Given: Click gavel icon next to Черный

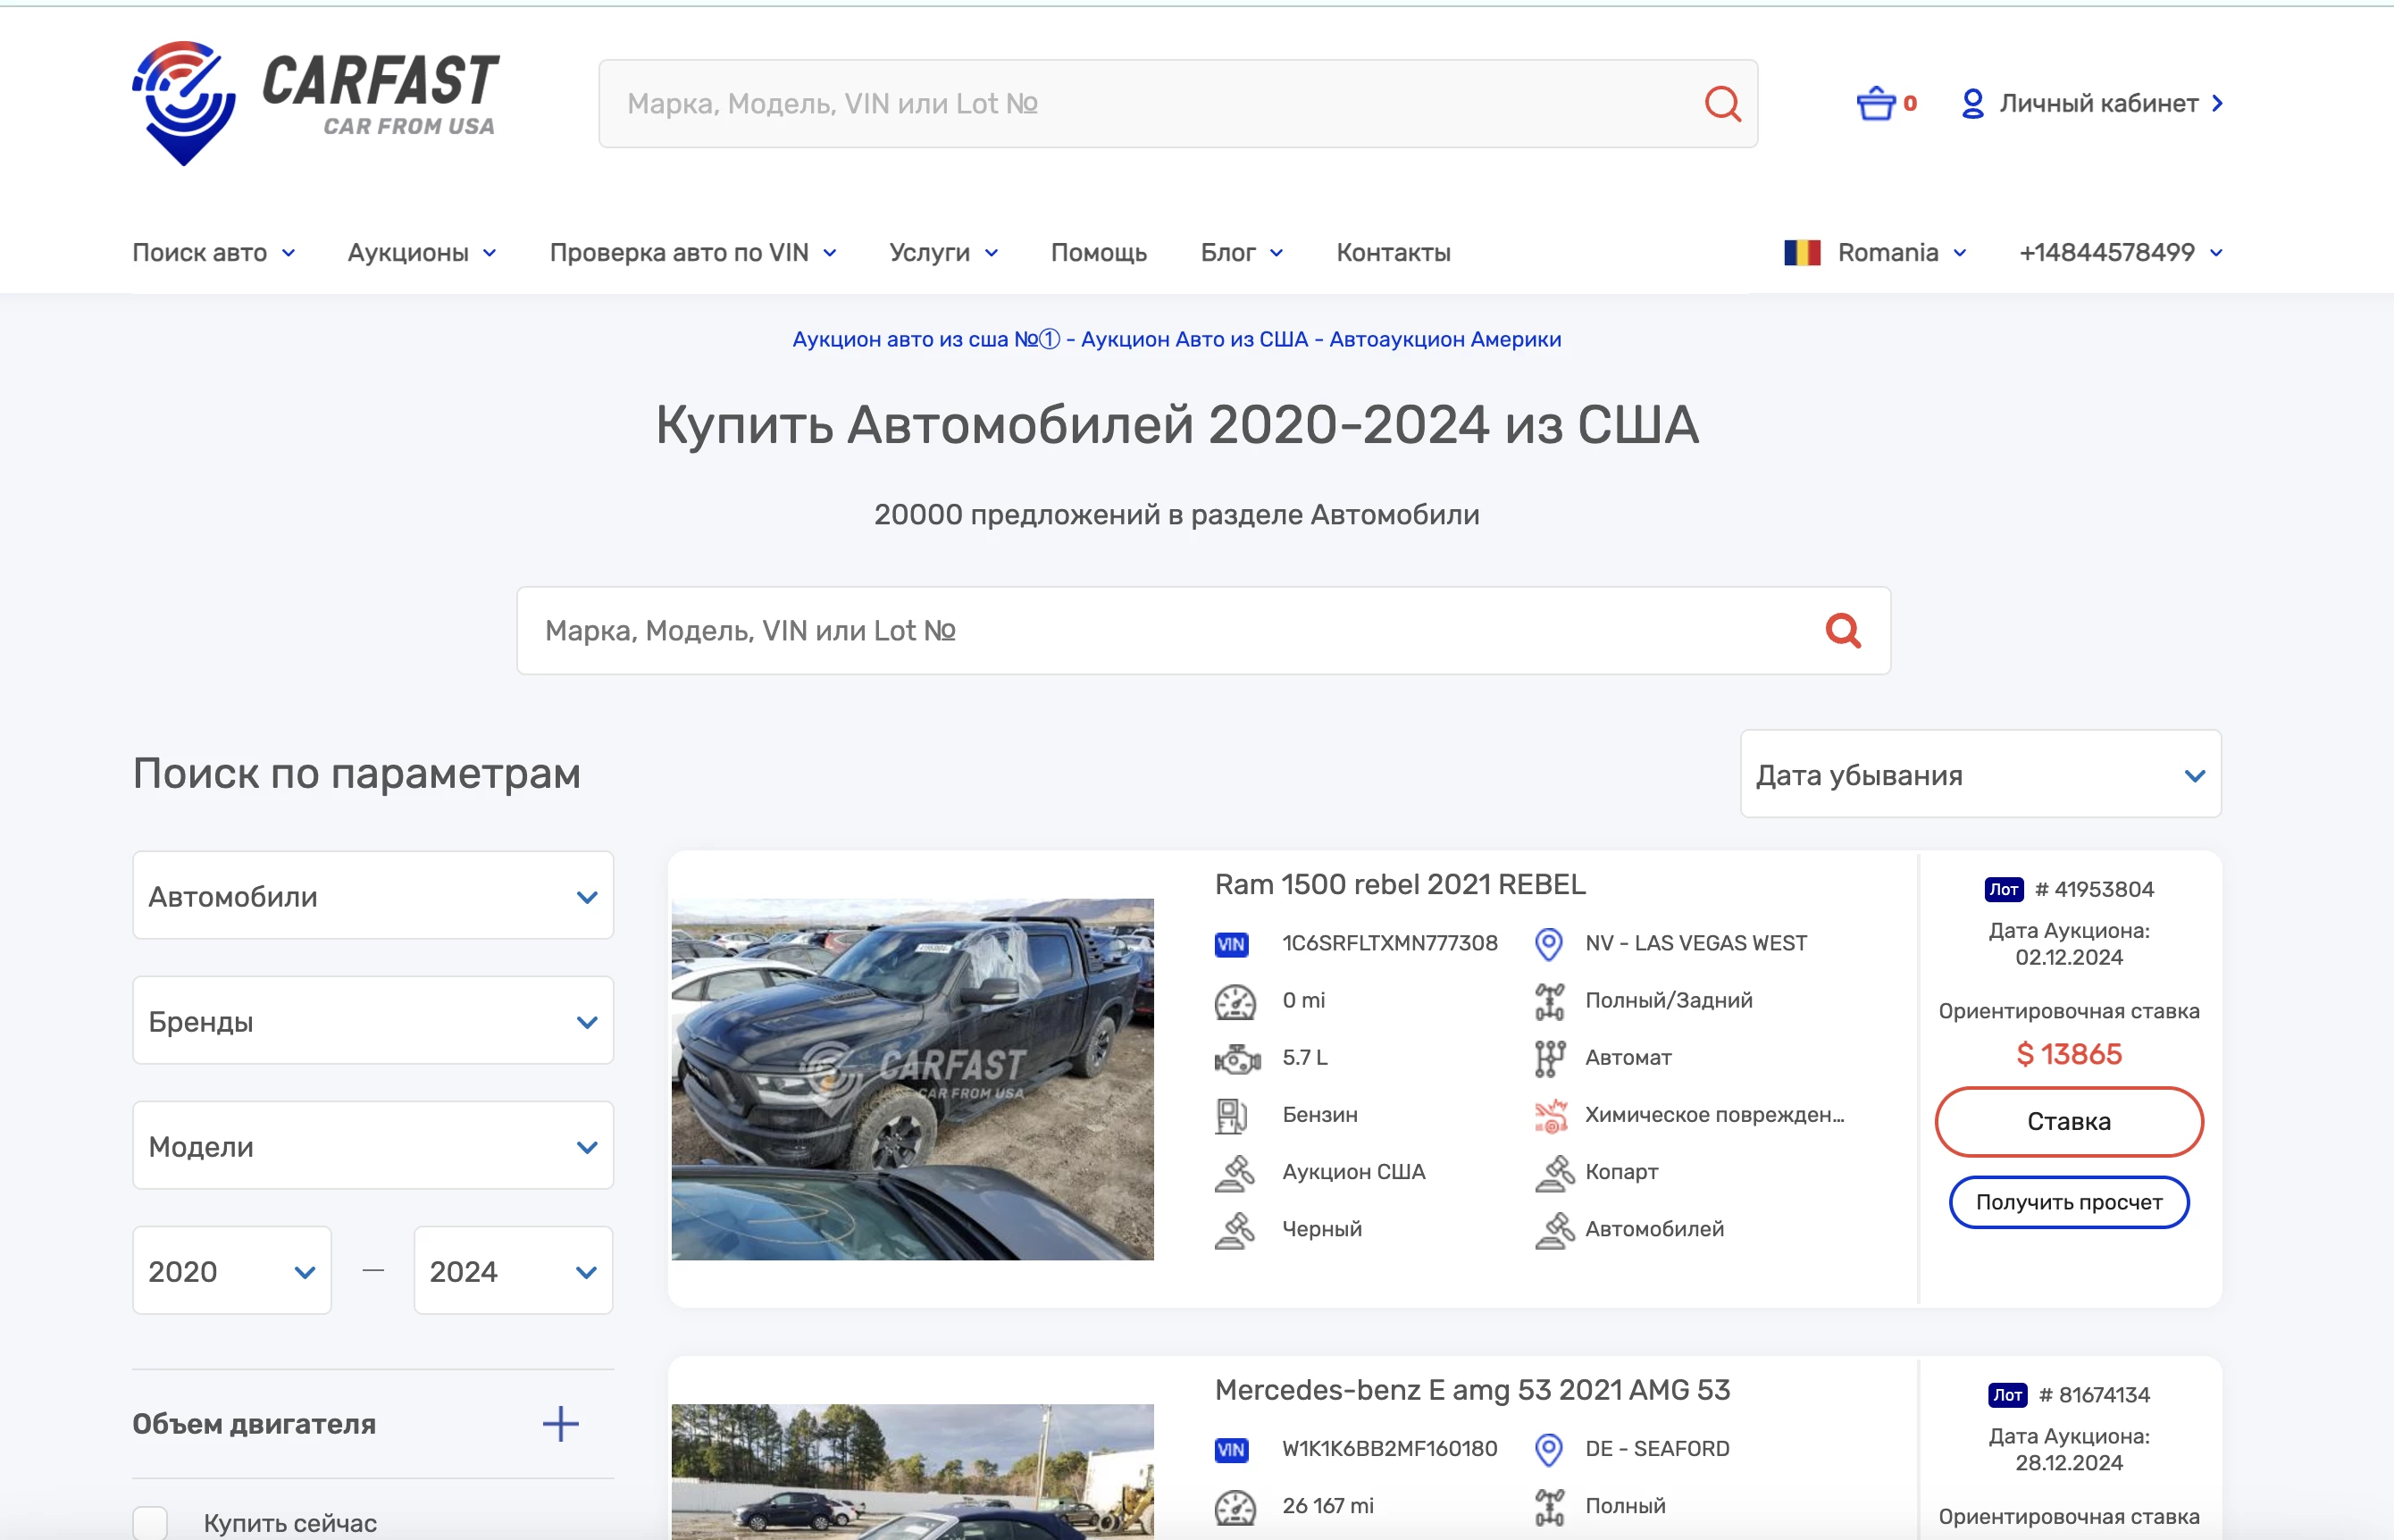Looking at the screenshot, I should tap(1235, 1229).
